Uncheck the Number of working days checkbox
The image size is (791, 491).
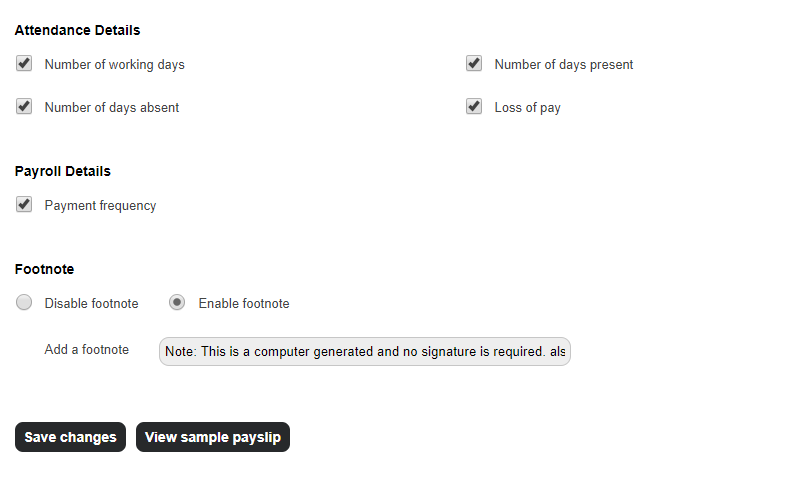click(24, 64)
